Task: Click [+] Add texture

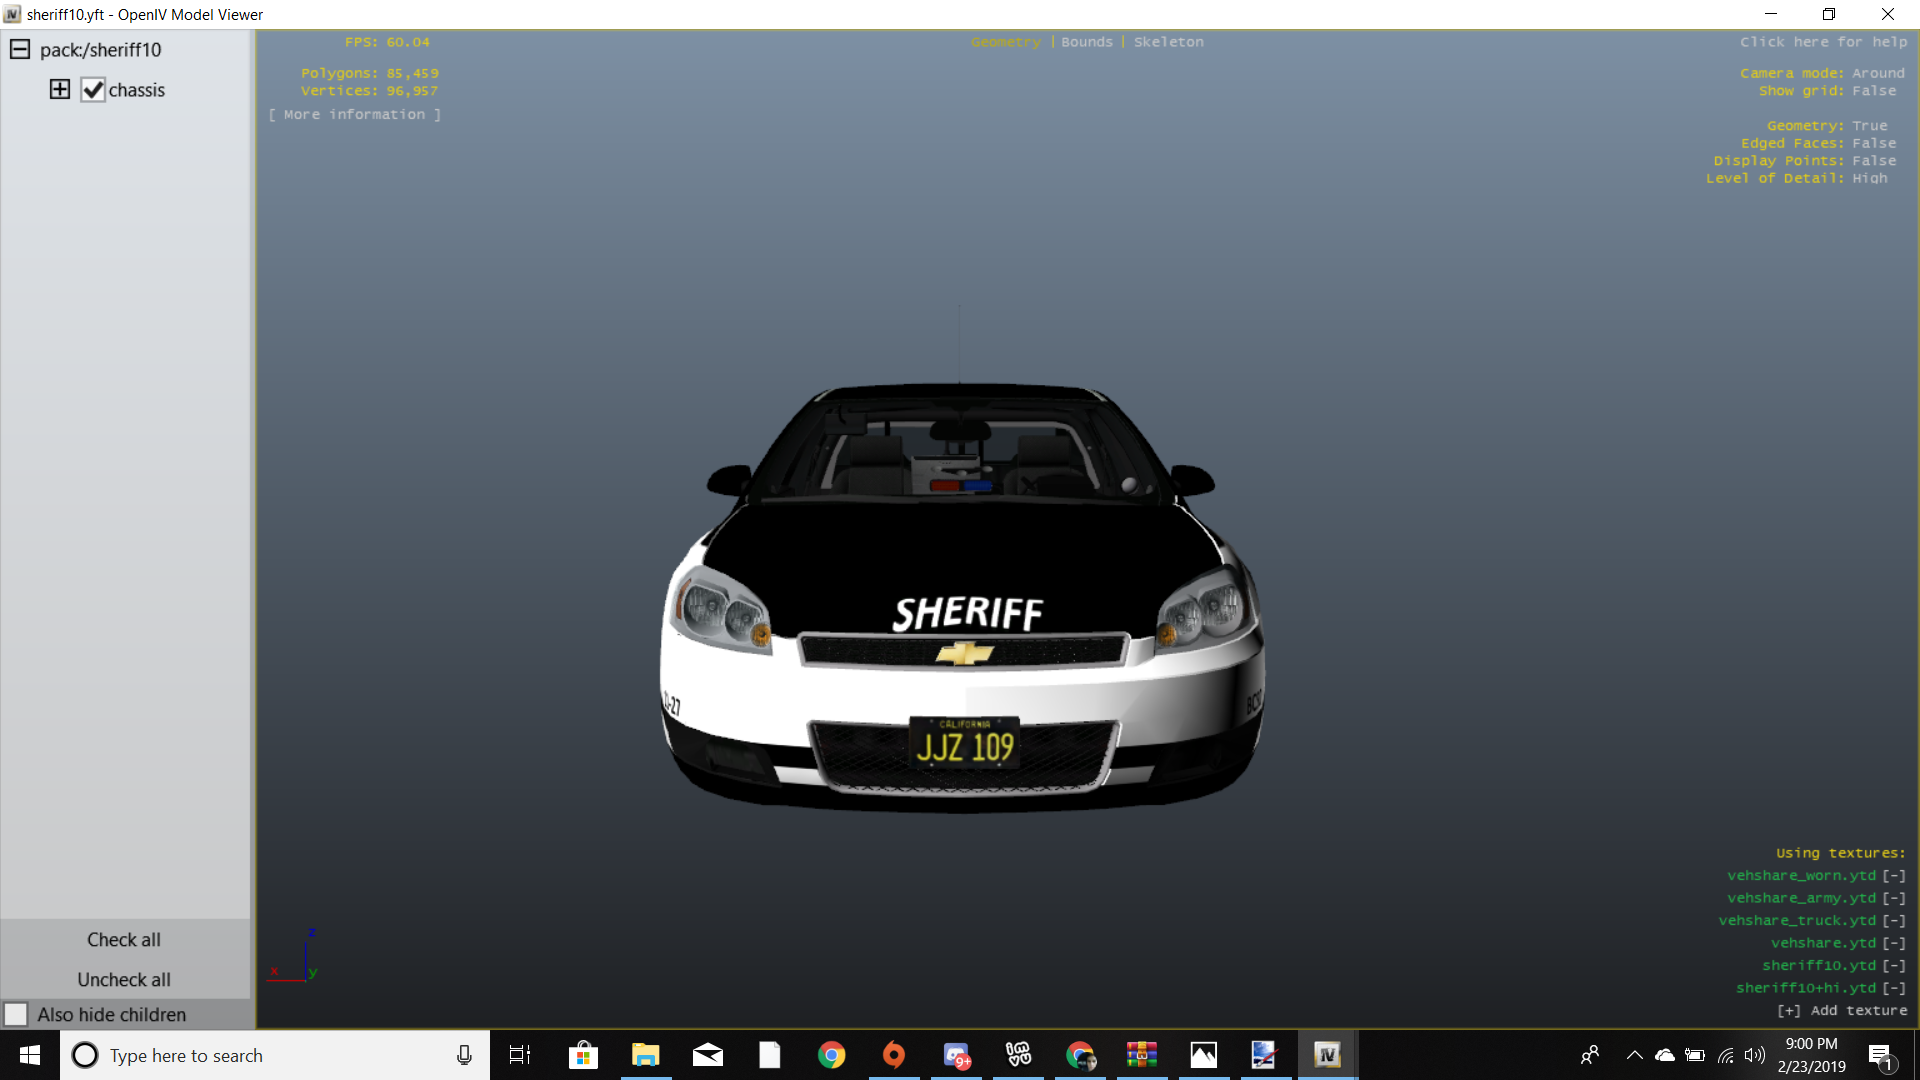Action: click(x=1842, y=1010)
